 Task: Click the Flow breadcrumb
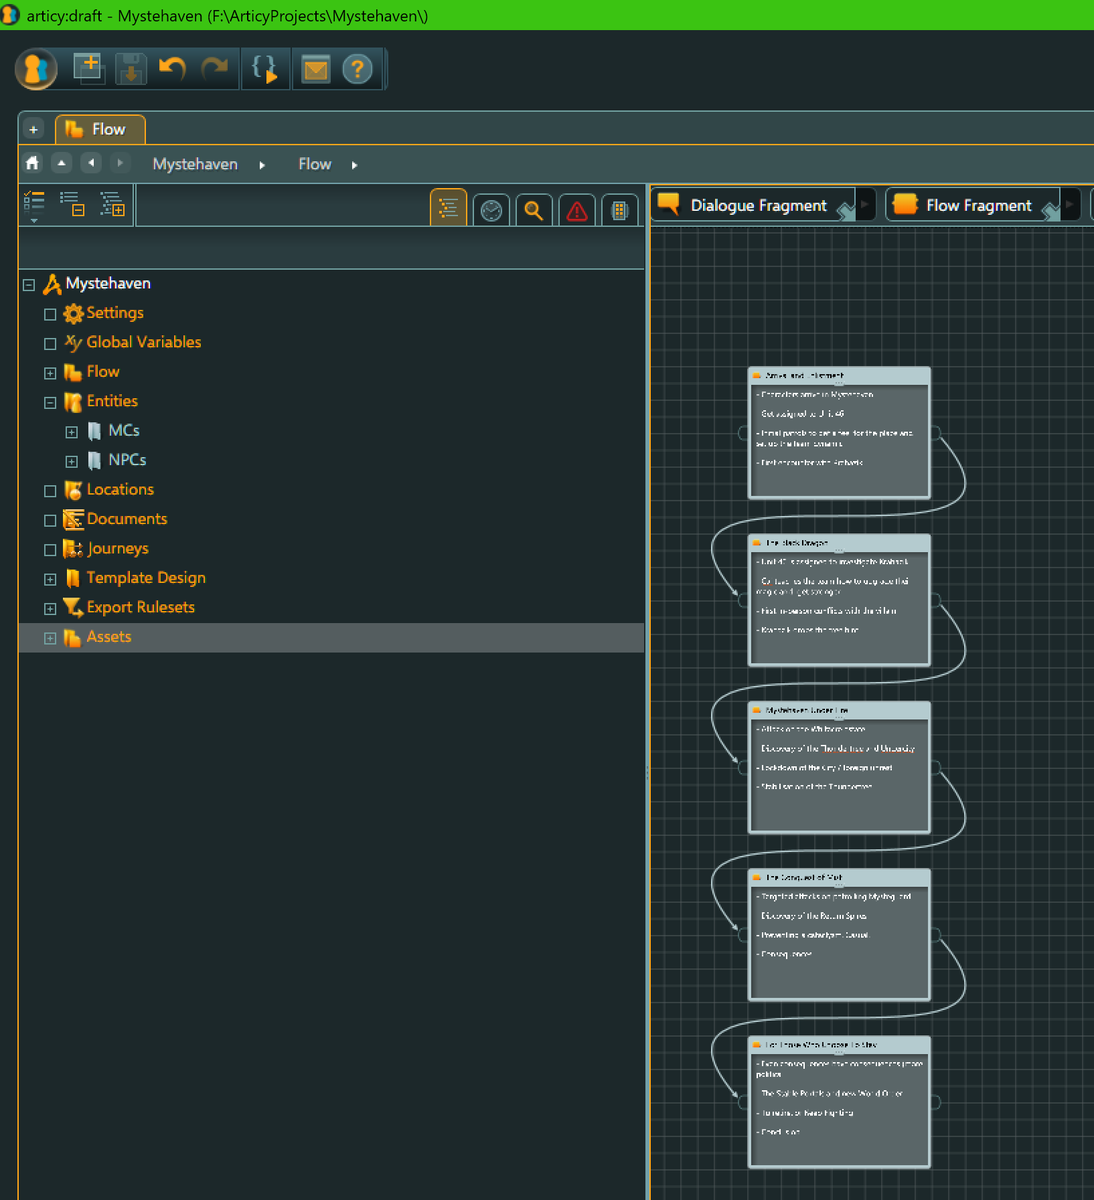[x=315, y=164]
